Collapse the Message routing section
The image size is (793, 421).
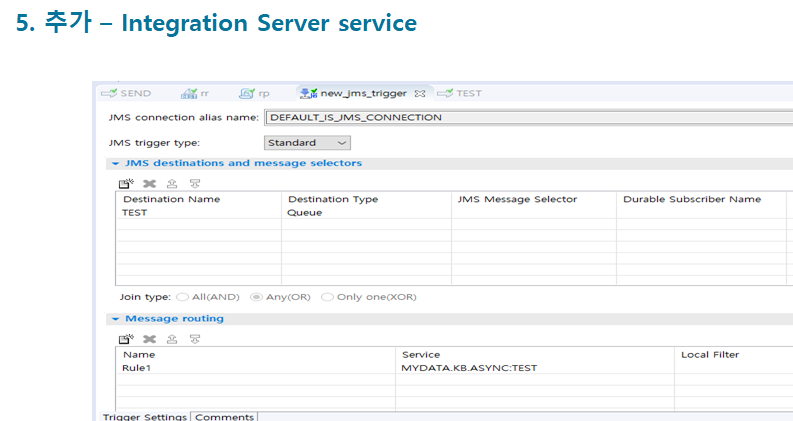click(115, 319)
